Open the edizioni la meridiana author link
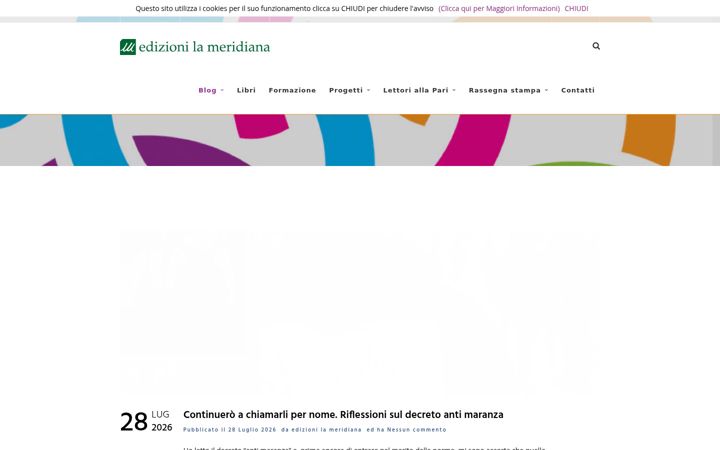 326,430
